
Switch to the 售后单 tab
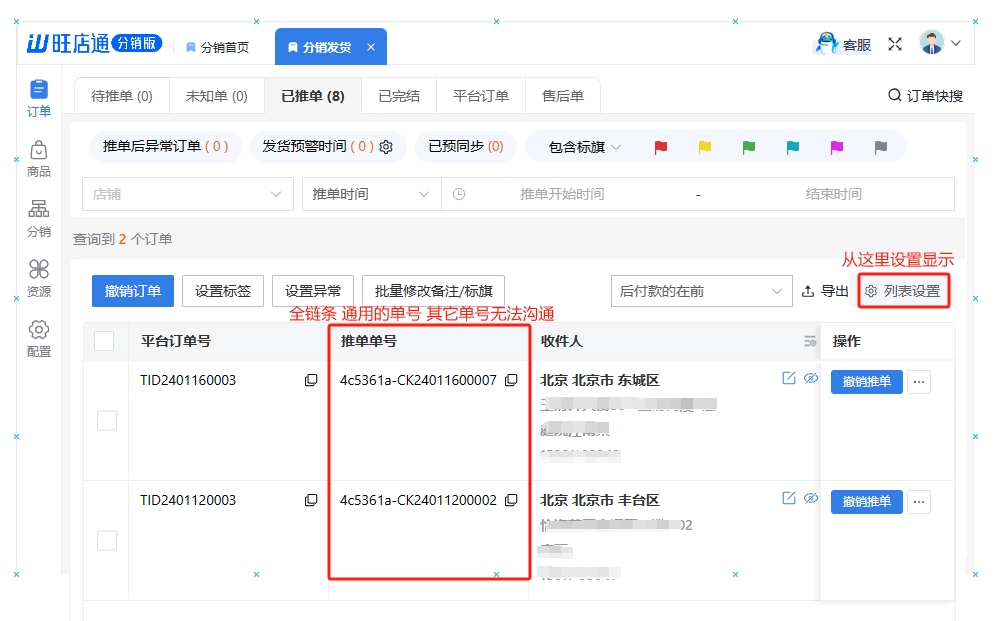coord(563,97)
